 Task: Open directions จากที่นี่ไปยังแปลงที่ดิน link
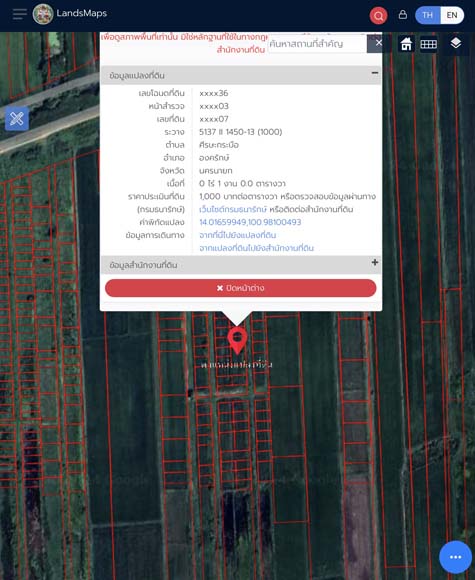pos(238,235)
